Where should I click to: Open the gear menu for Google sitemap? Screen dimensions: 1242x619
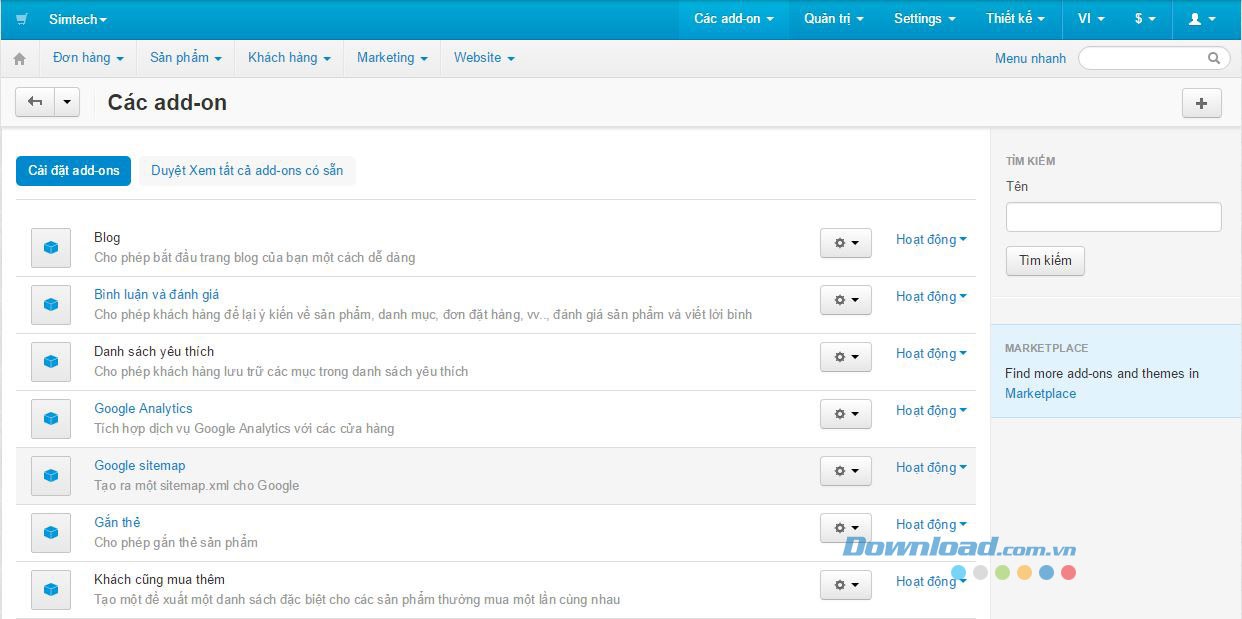[845, 470]
